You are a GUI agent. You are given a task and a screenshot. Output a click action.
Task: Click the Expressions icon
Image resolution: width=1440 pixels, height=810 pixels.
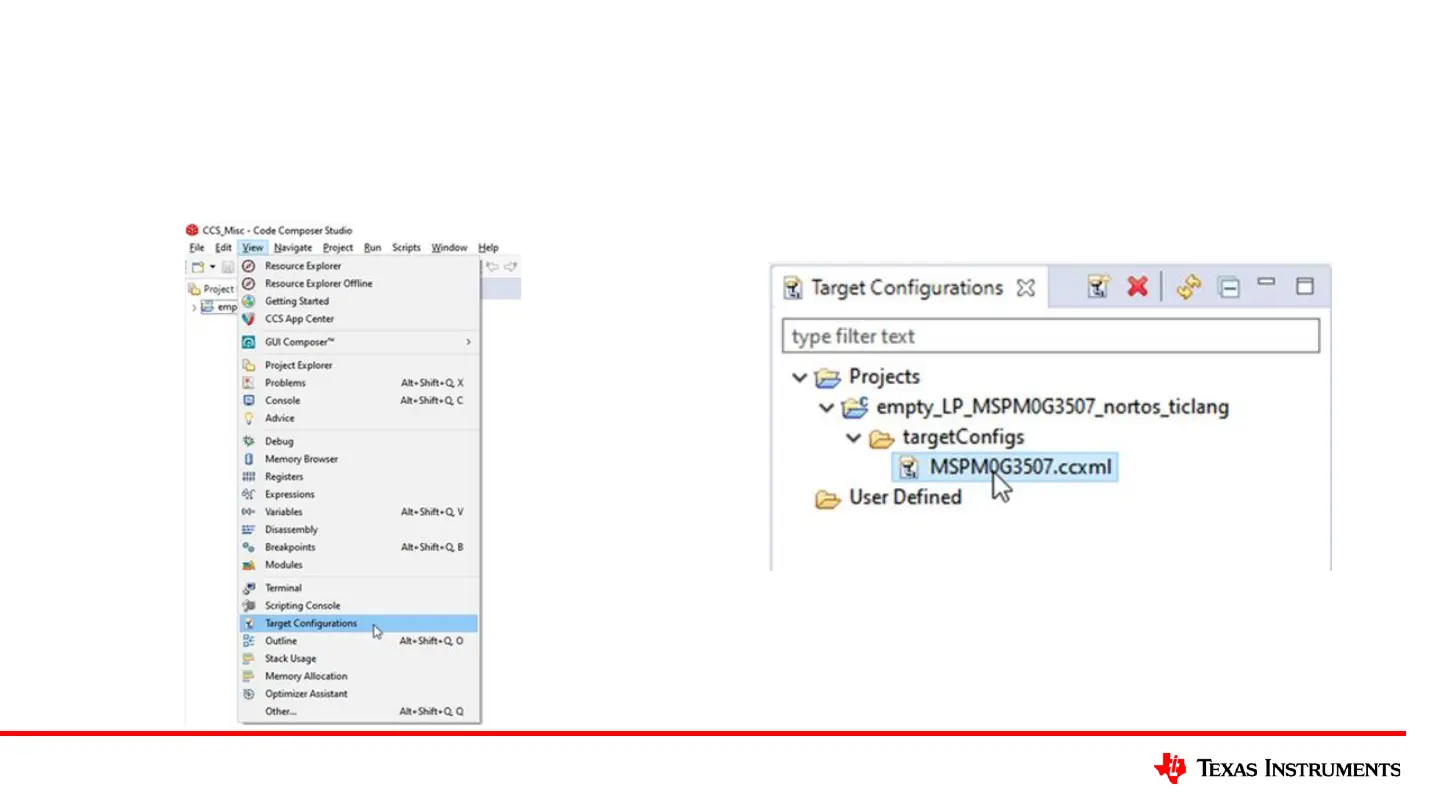(249, 494)
